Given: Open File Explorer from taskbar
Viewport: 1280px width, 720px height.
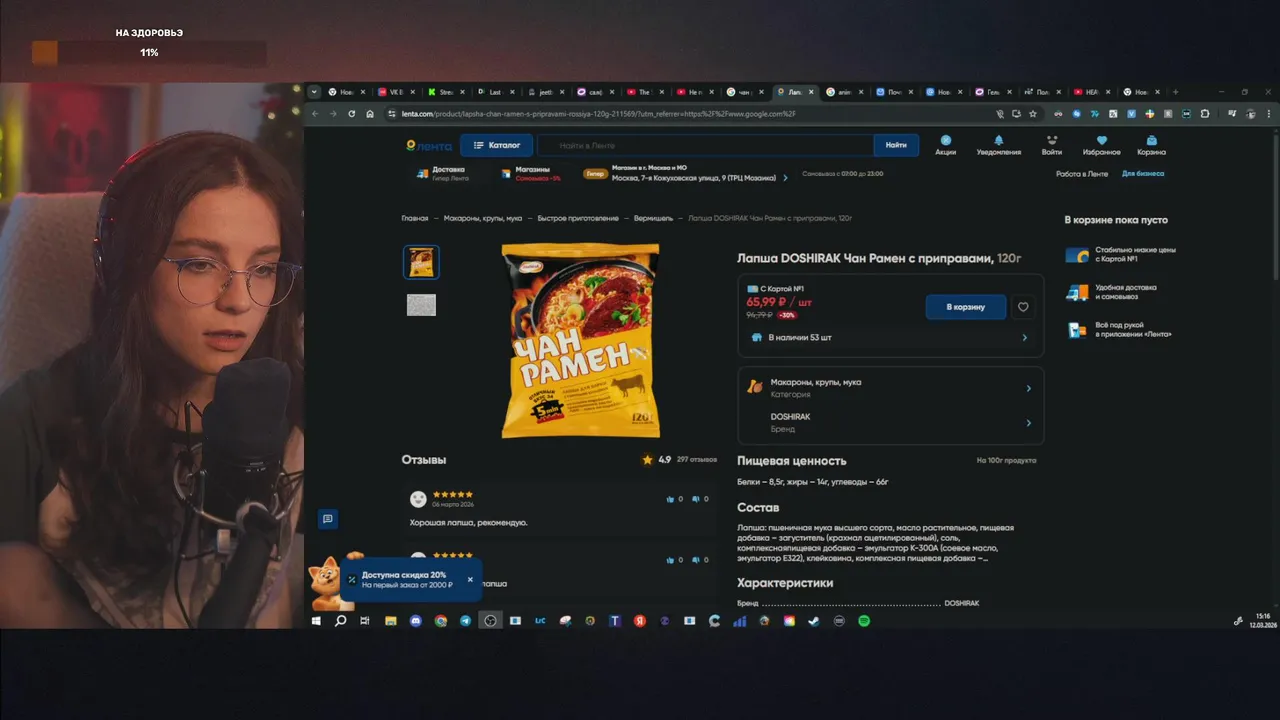Looking at the screenshot, I should (390, 621).
